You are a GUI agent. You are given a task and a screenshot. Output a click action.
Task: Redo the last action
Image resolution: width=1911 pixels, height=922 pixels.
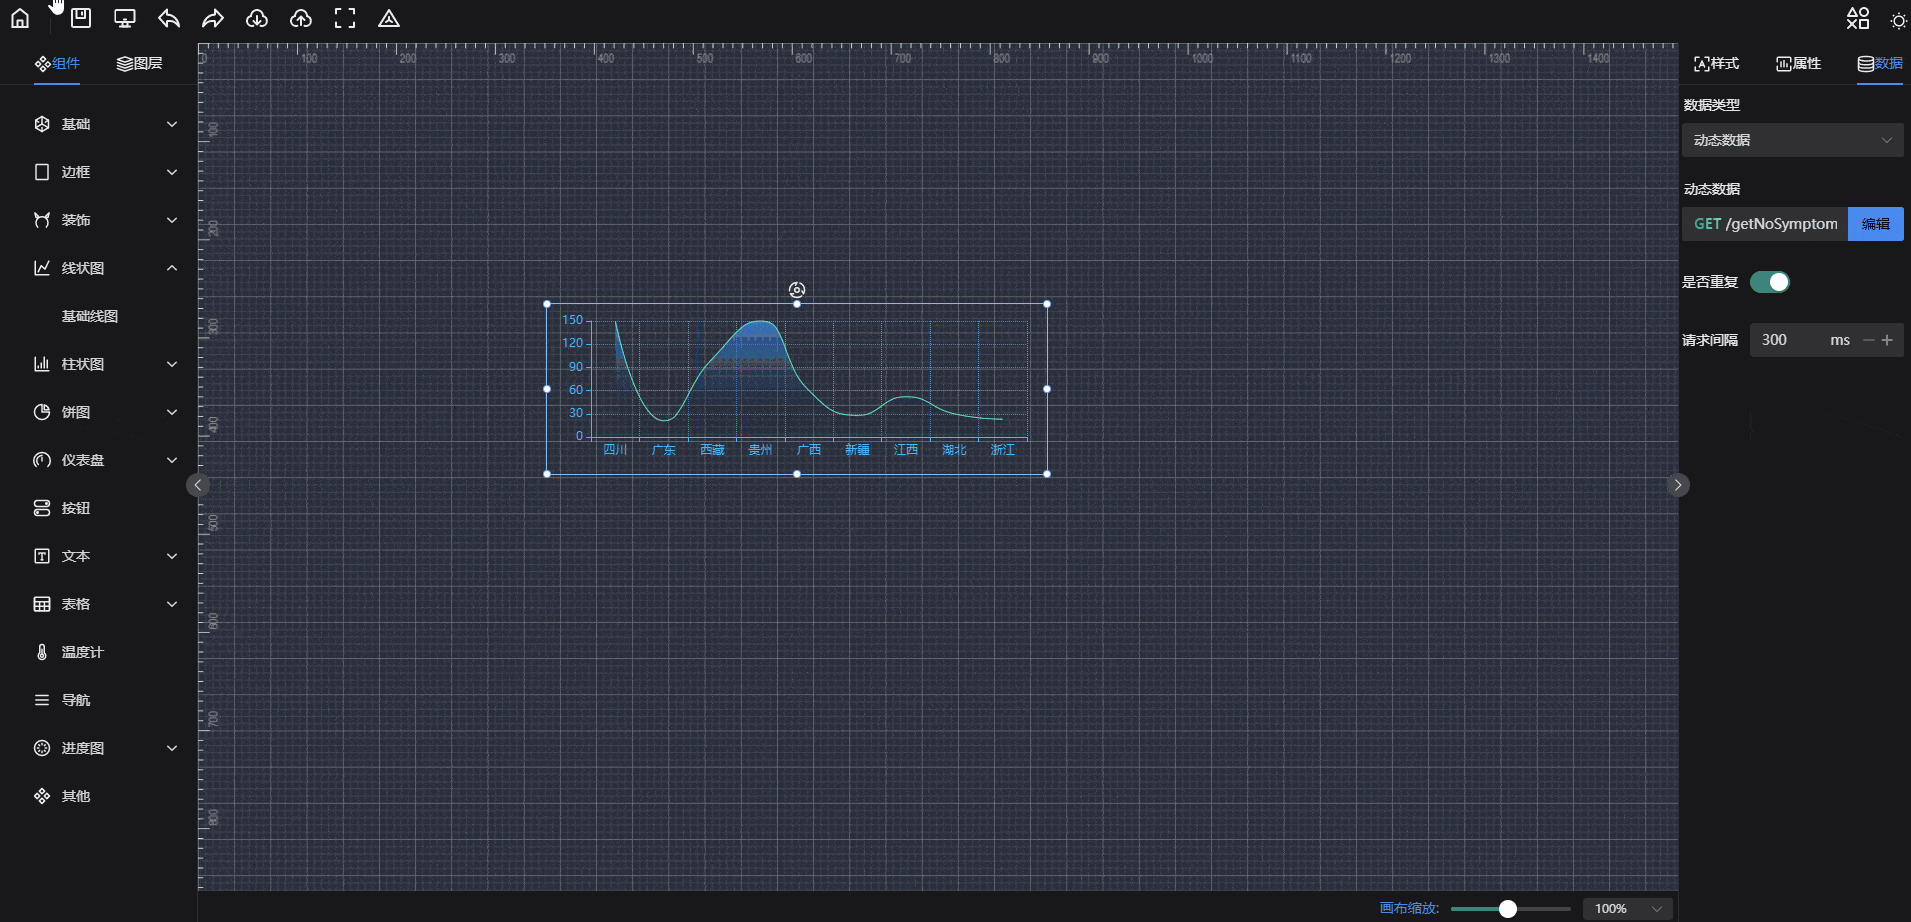tap(213, 18)
